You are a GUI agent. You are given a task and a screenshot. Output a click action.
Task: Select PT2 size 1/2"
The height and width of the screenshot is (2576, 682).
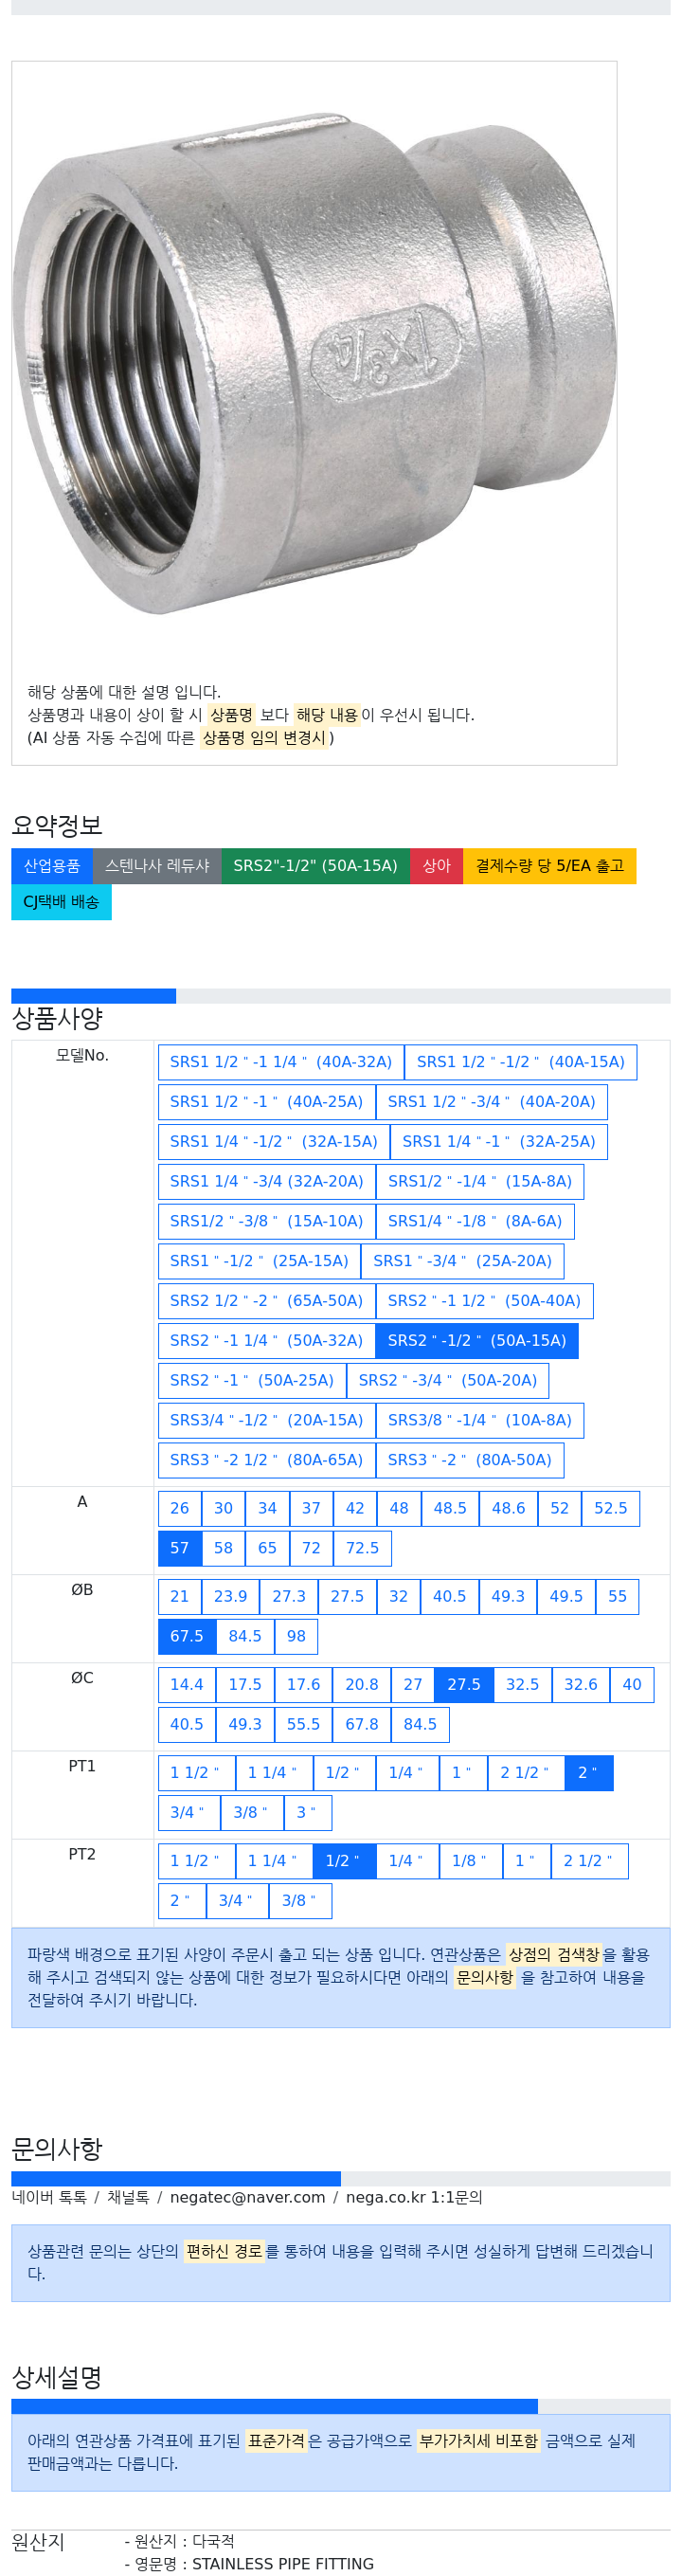tap(342, 1860)
